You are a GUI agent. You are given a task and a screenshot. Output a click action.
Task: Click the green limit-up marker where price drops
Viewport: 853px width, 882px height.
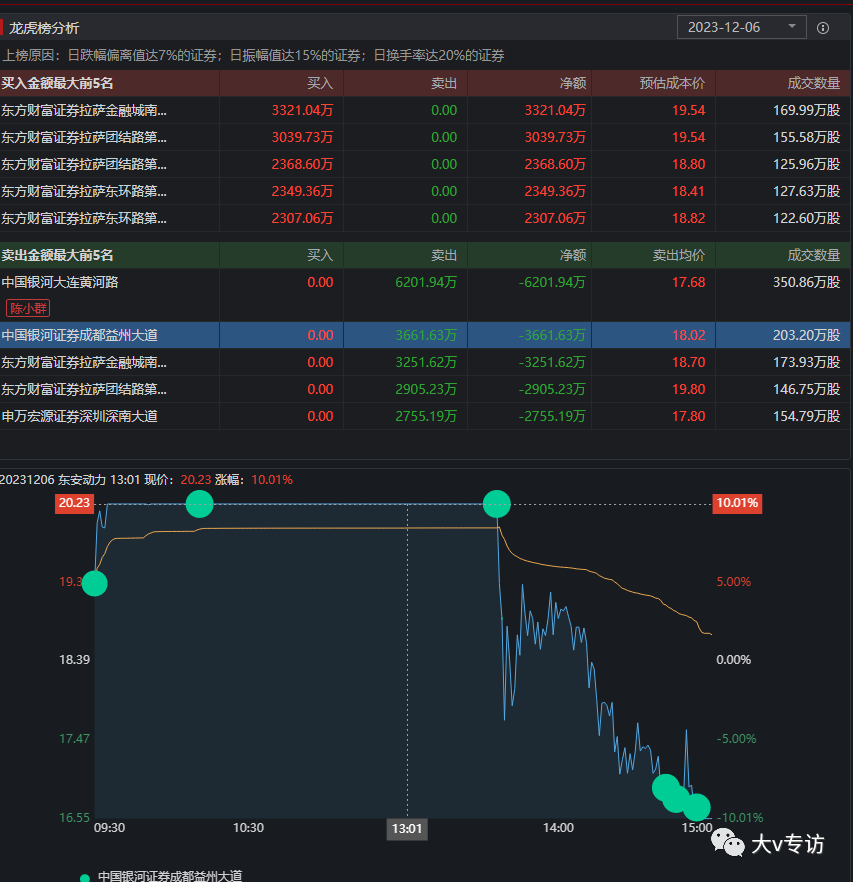click(497, 503)
